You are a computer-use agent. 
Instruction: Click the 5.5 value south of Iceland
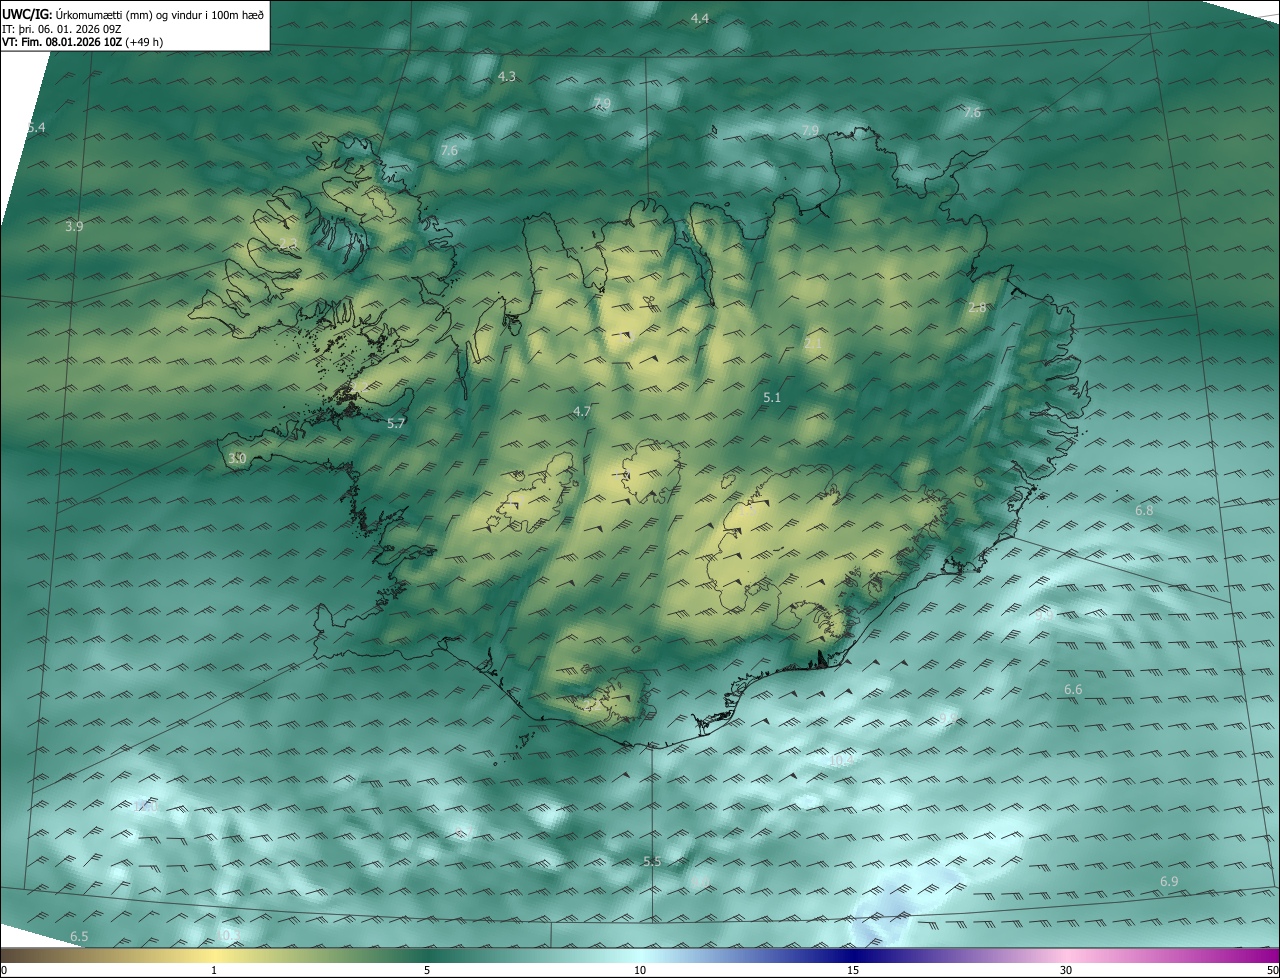tap(652, 862)
